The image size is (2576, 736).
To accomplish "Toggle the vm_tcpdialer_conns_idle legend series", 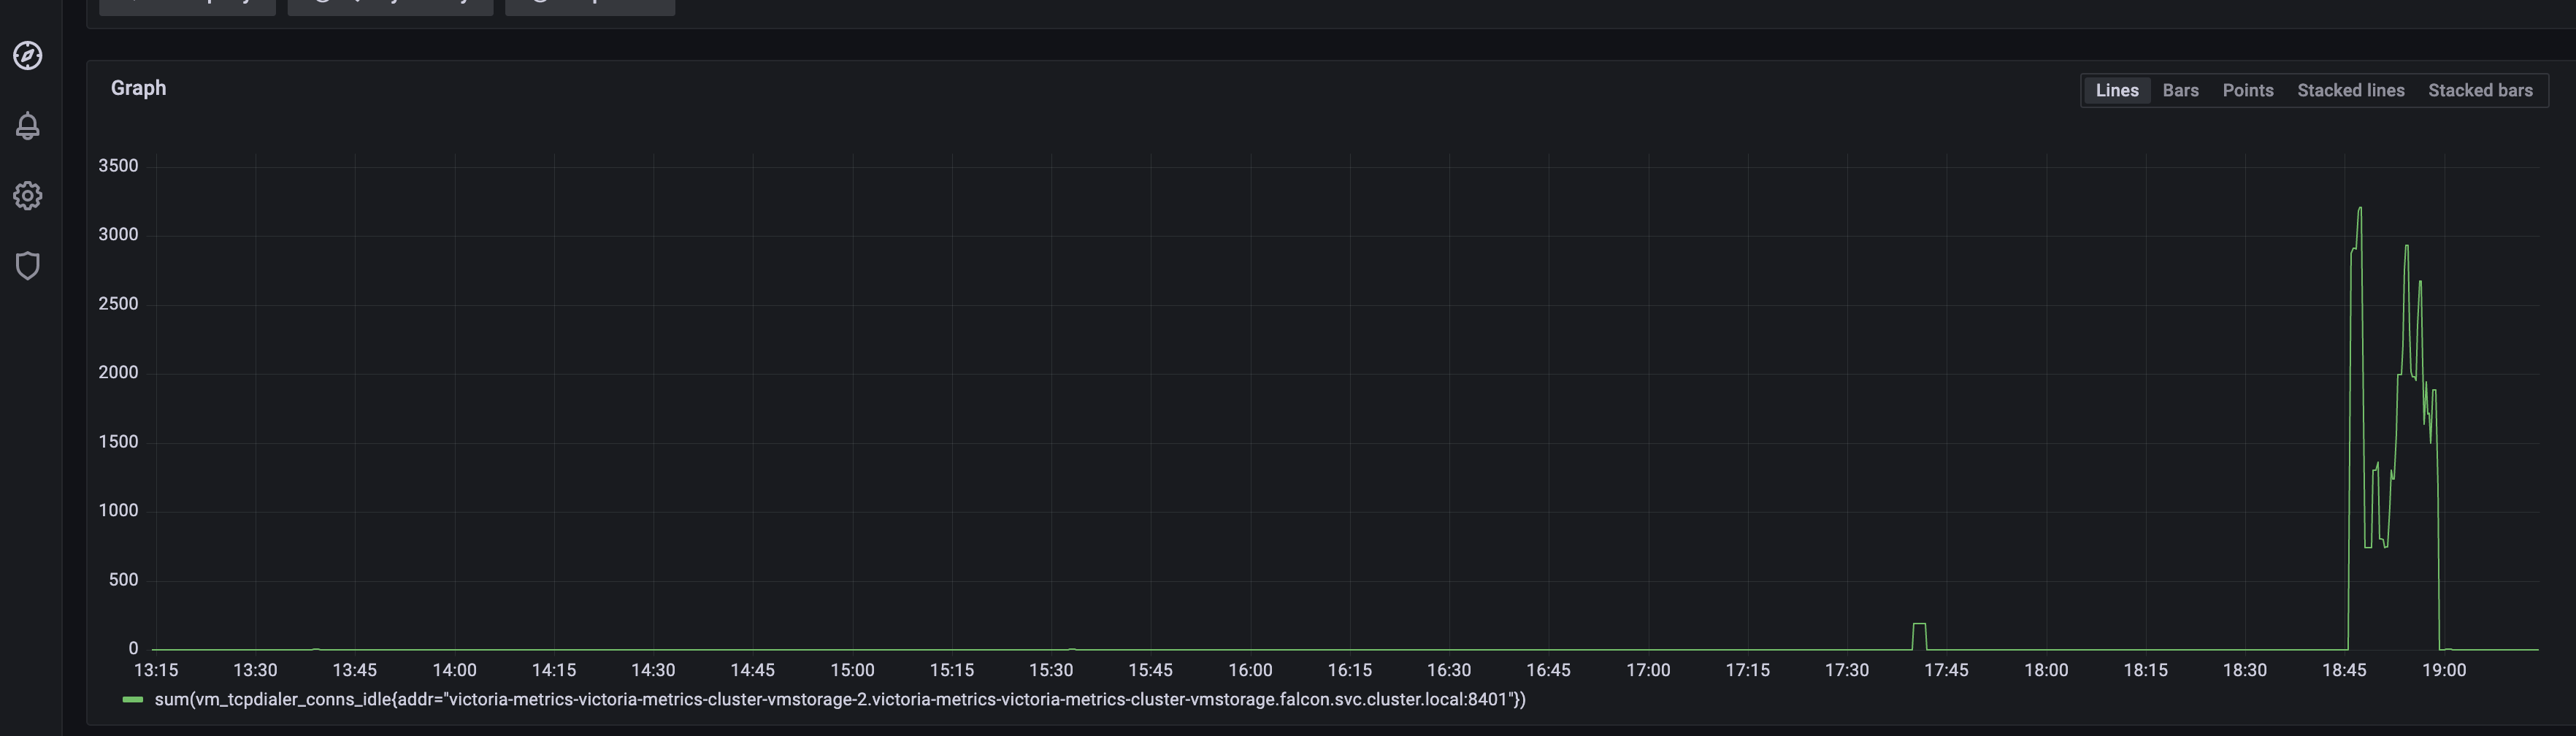I will [x=840, y=700].
